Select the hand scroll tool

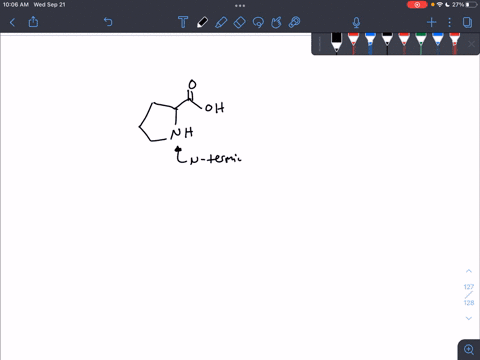pyautogui.click(x=276, y=22)
